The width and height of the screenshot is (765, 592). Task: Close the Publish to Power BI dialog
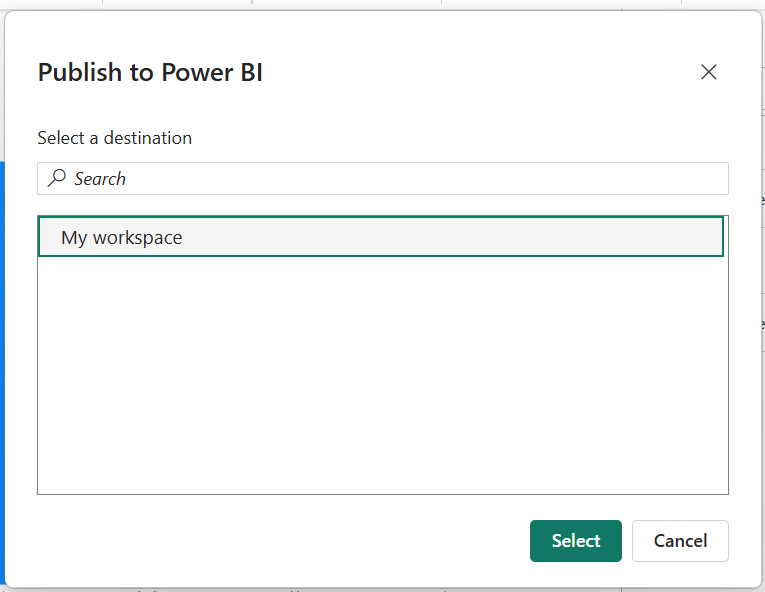click(708, 72)
